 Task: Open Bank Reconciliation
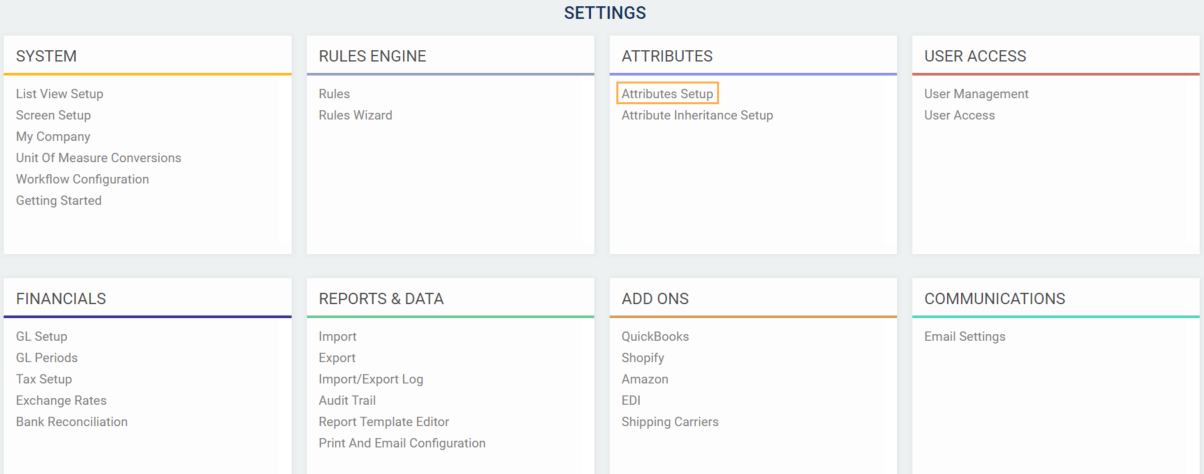(x=72, y=422)
